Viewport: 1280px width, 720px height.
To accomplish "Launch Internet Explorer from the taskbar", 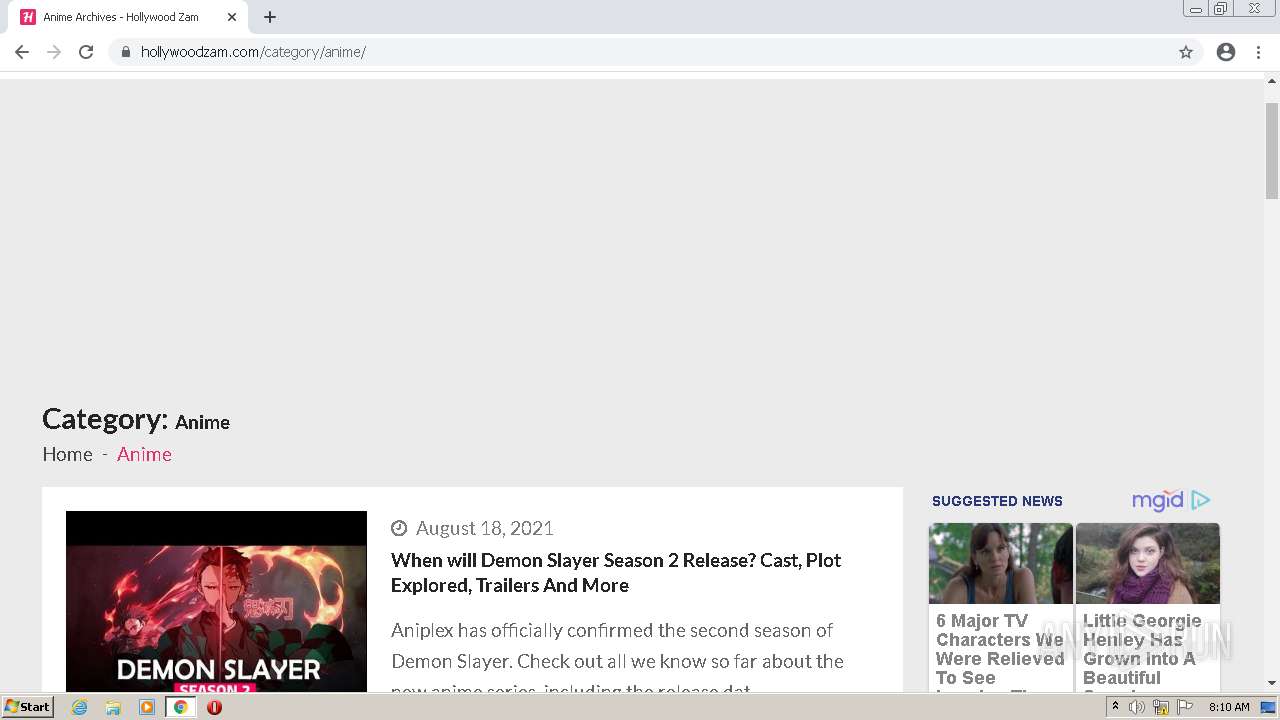I will pos(80,707).
